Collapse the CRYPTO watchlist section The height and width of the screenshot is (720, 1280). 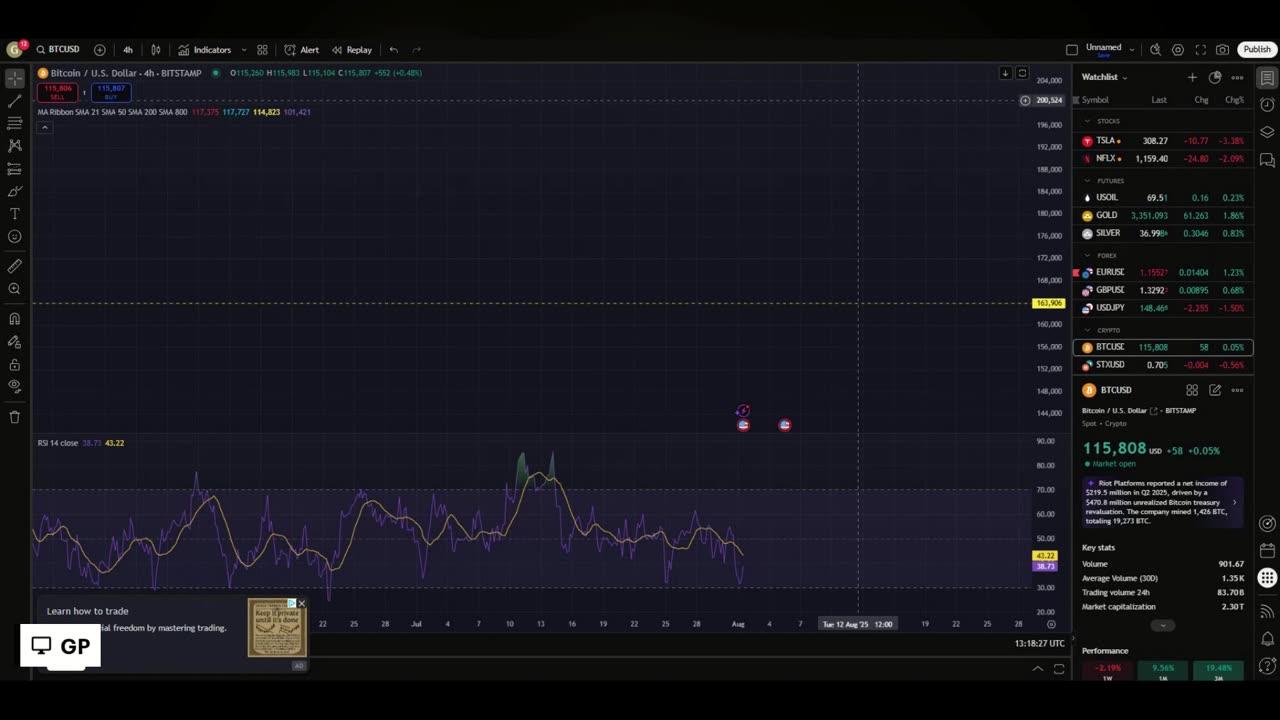1088,330
